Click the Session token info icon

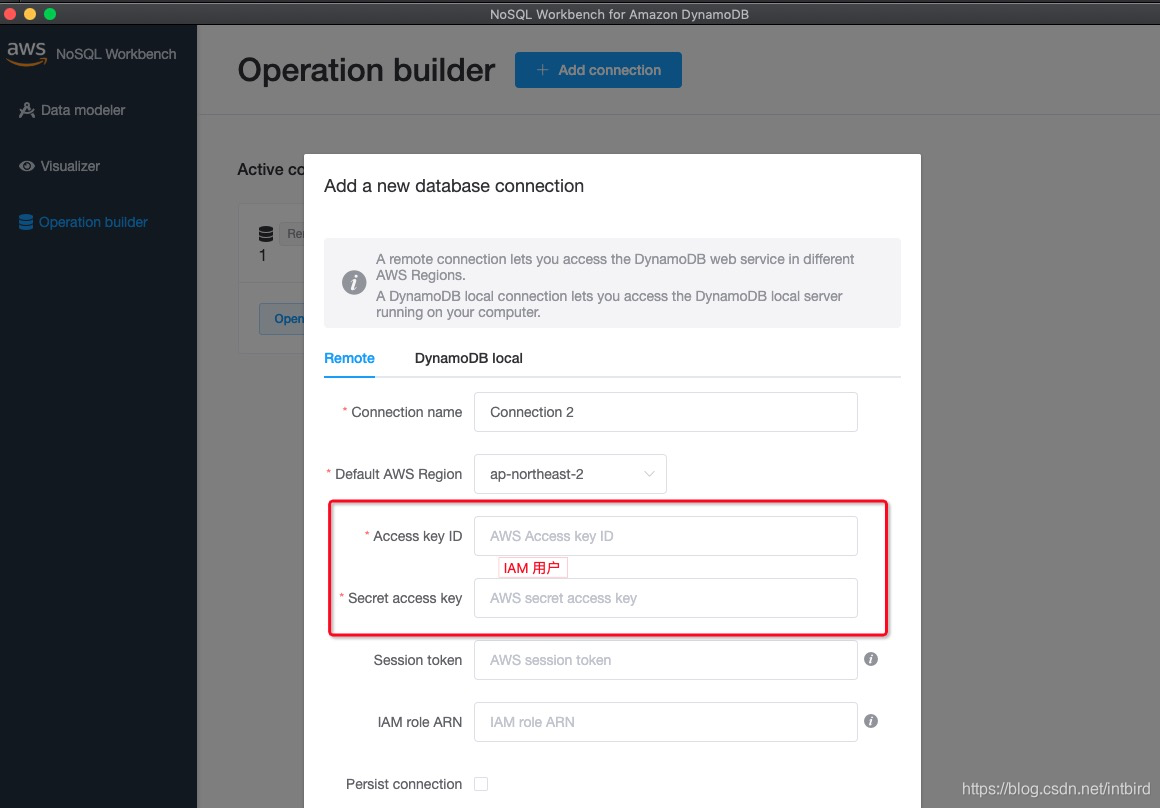tap(871, 659)
